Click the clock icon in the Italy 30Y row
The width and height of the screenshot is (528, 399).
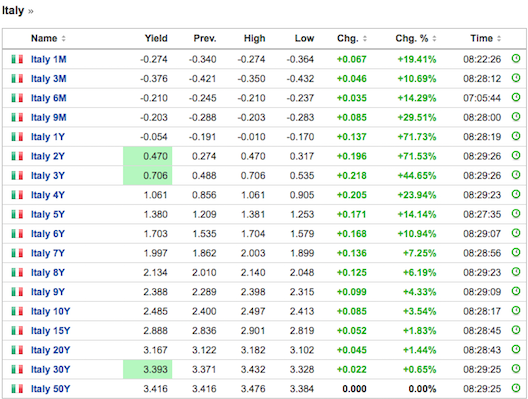[x=516, y=369]
